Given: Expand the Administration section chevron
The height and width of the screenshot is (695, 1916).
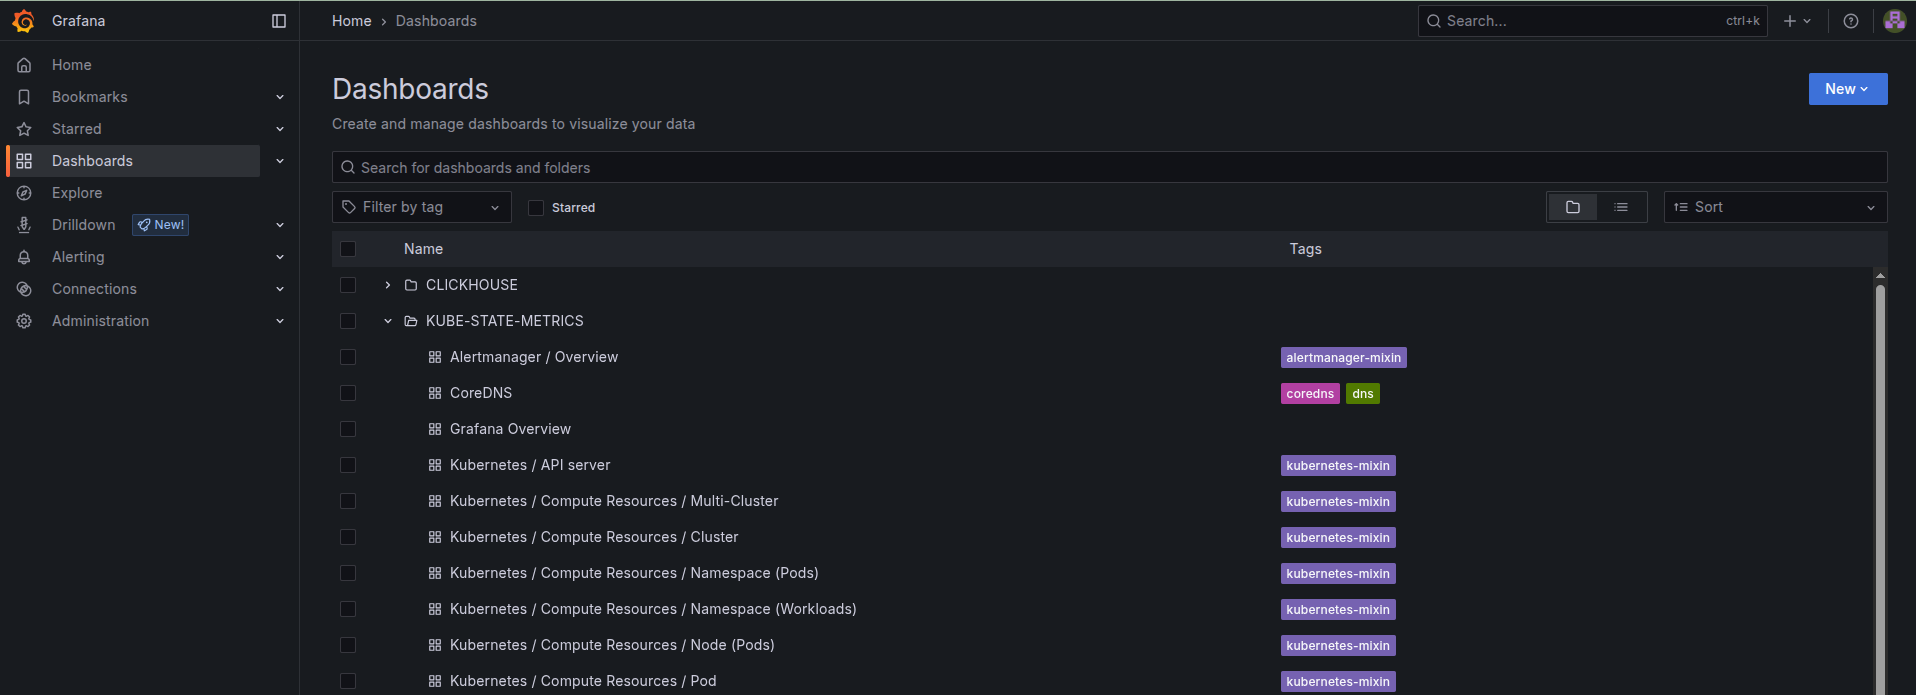Looking at the screenshot, I should [280, 321].
